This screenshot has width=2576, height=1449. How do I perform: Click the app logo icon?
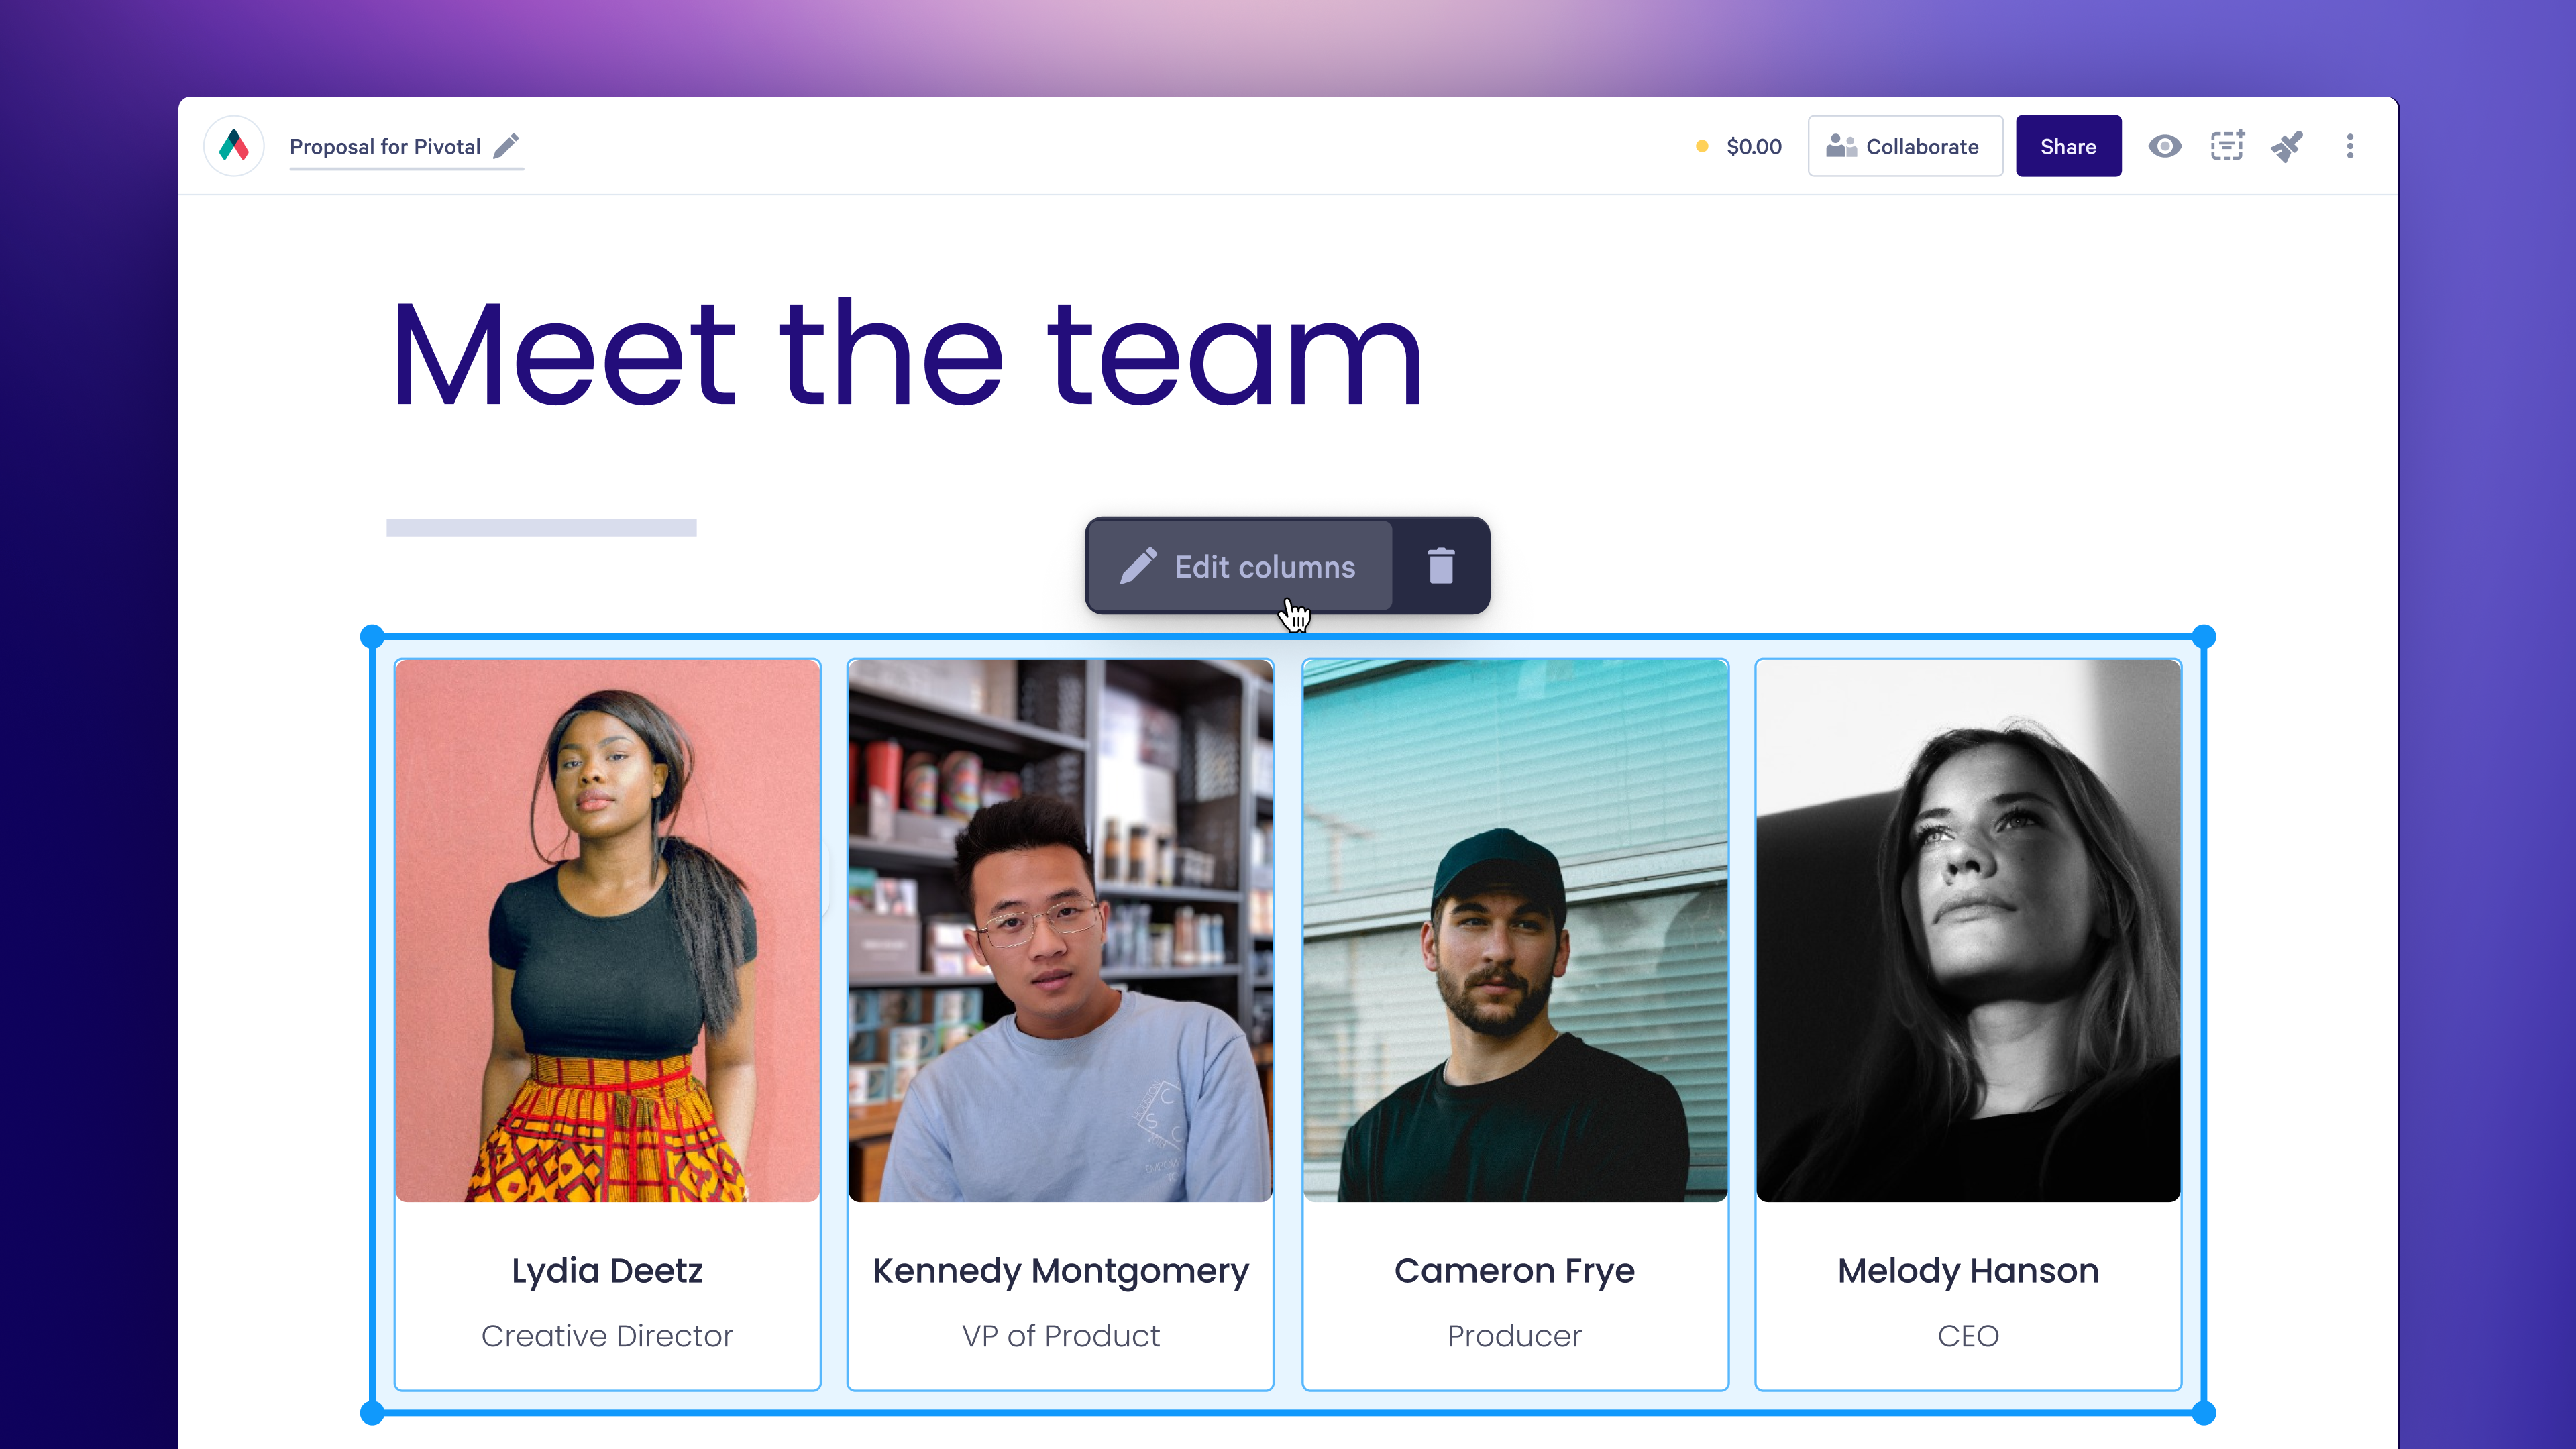click(x=234, y=146)
